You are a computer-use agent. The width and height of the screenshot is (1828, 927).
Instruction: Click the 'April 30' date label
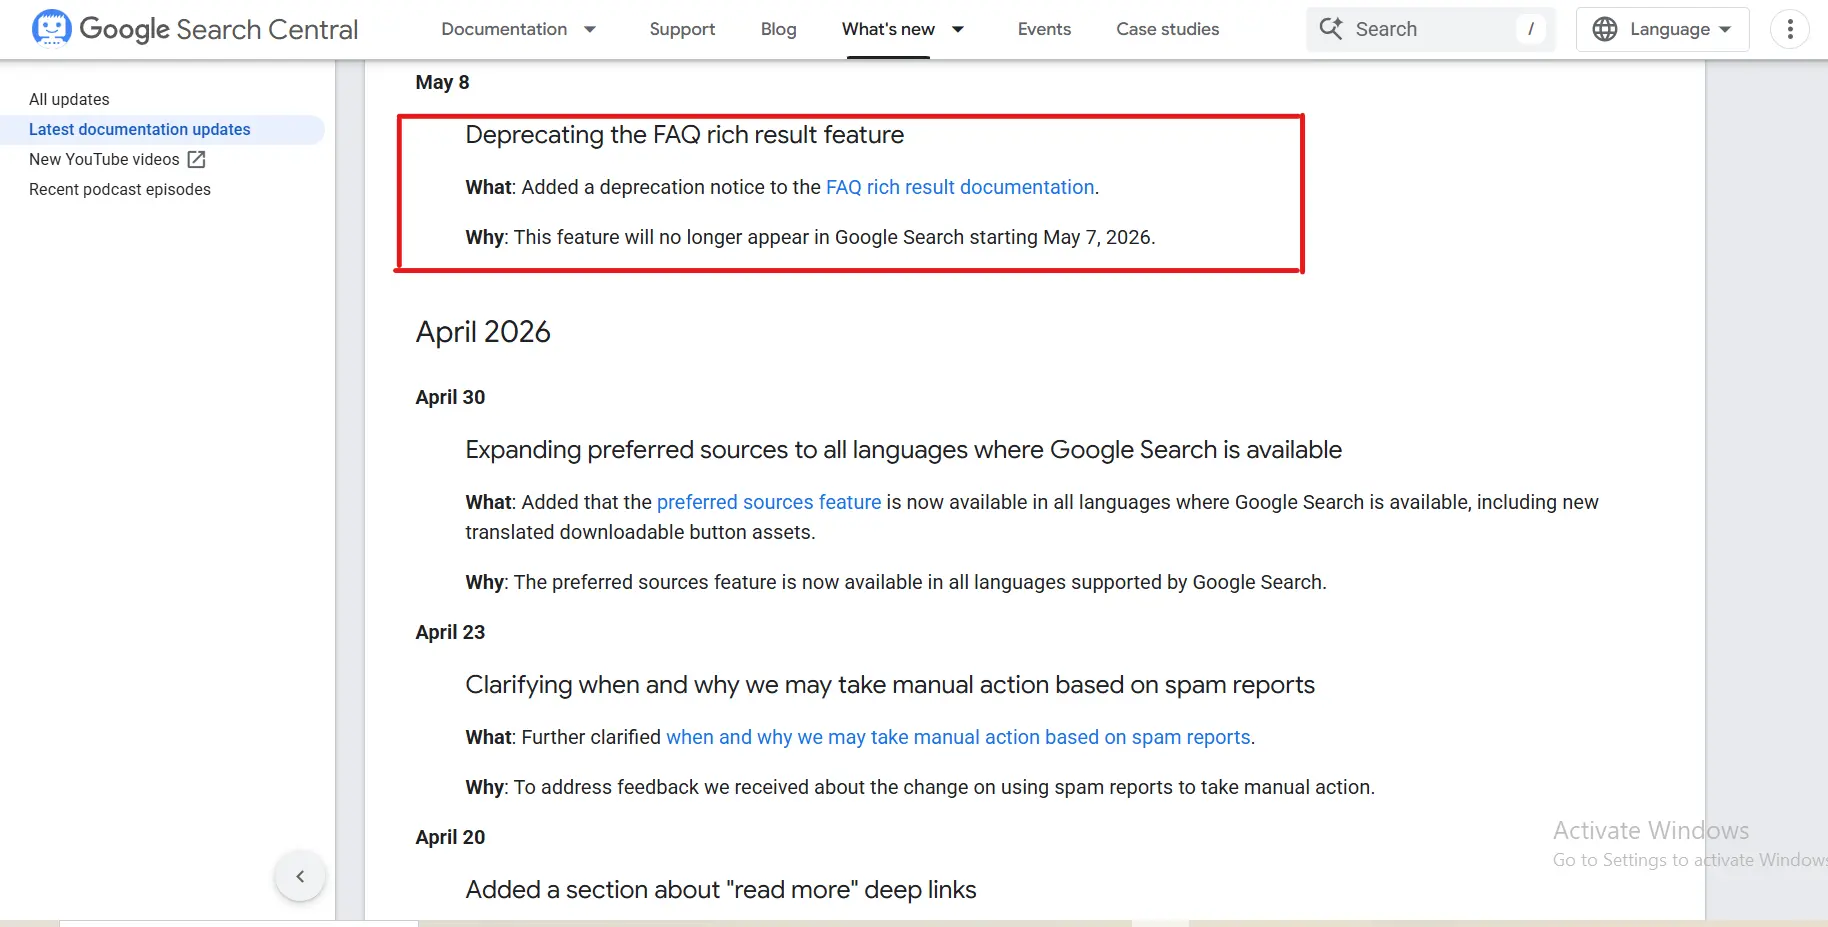click(450, 397)
